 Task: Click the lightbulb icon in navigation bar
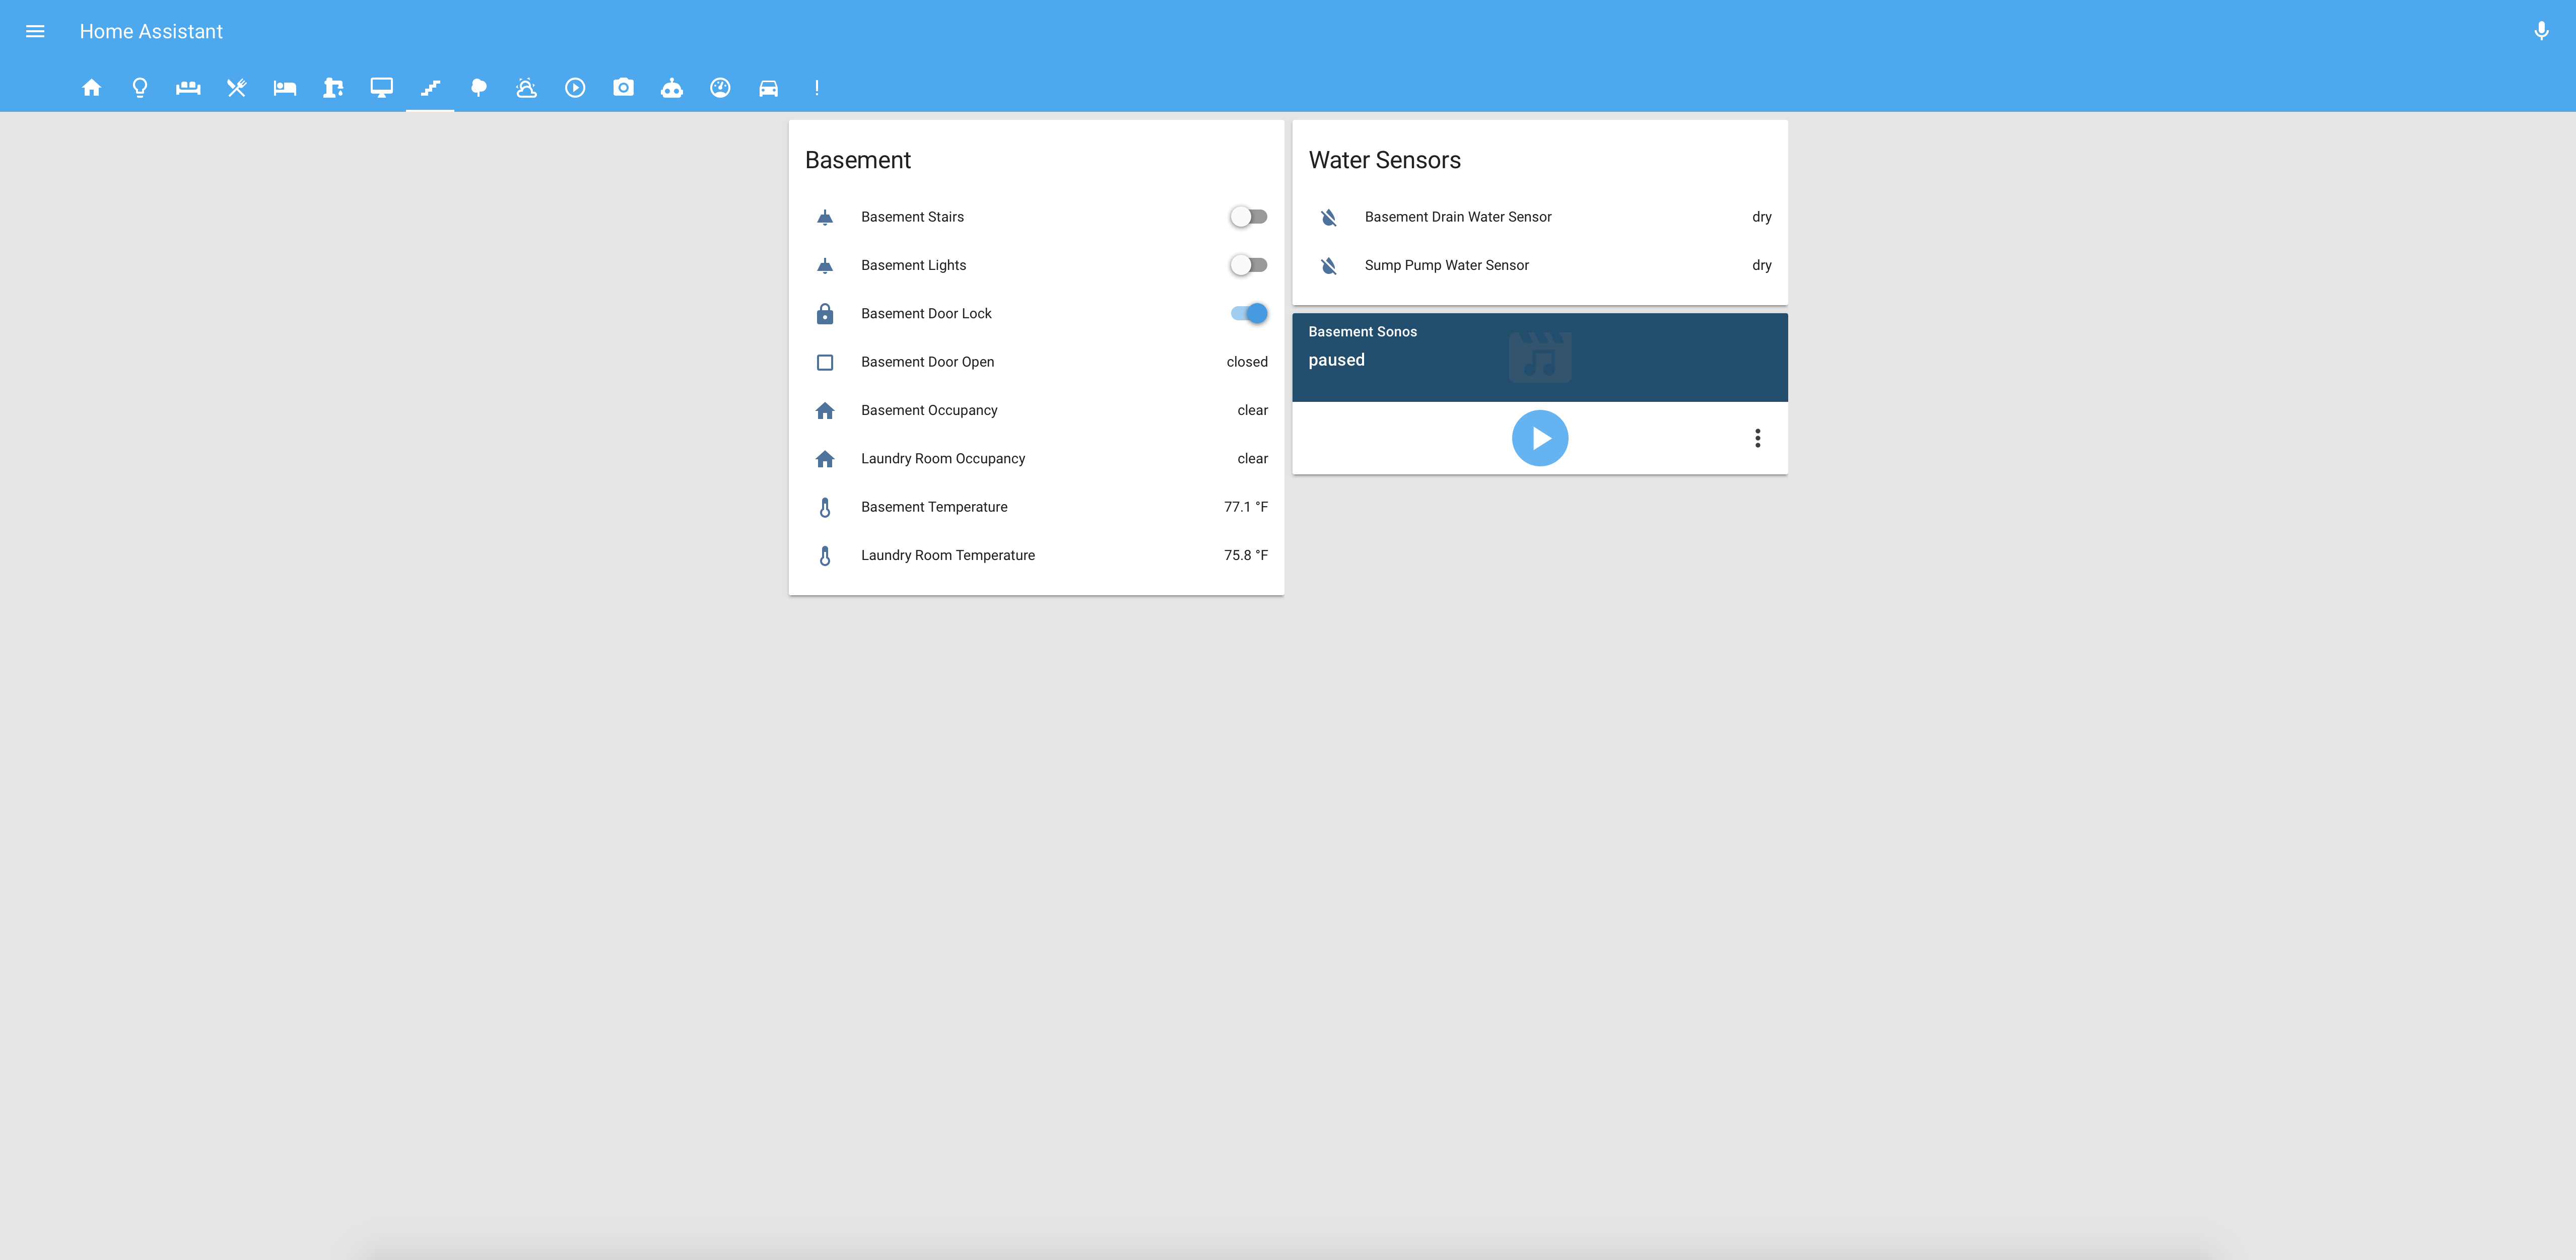coord(140,87)
